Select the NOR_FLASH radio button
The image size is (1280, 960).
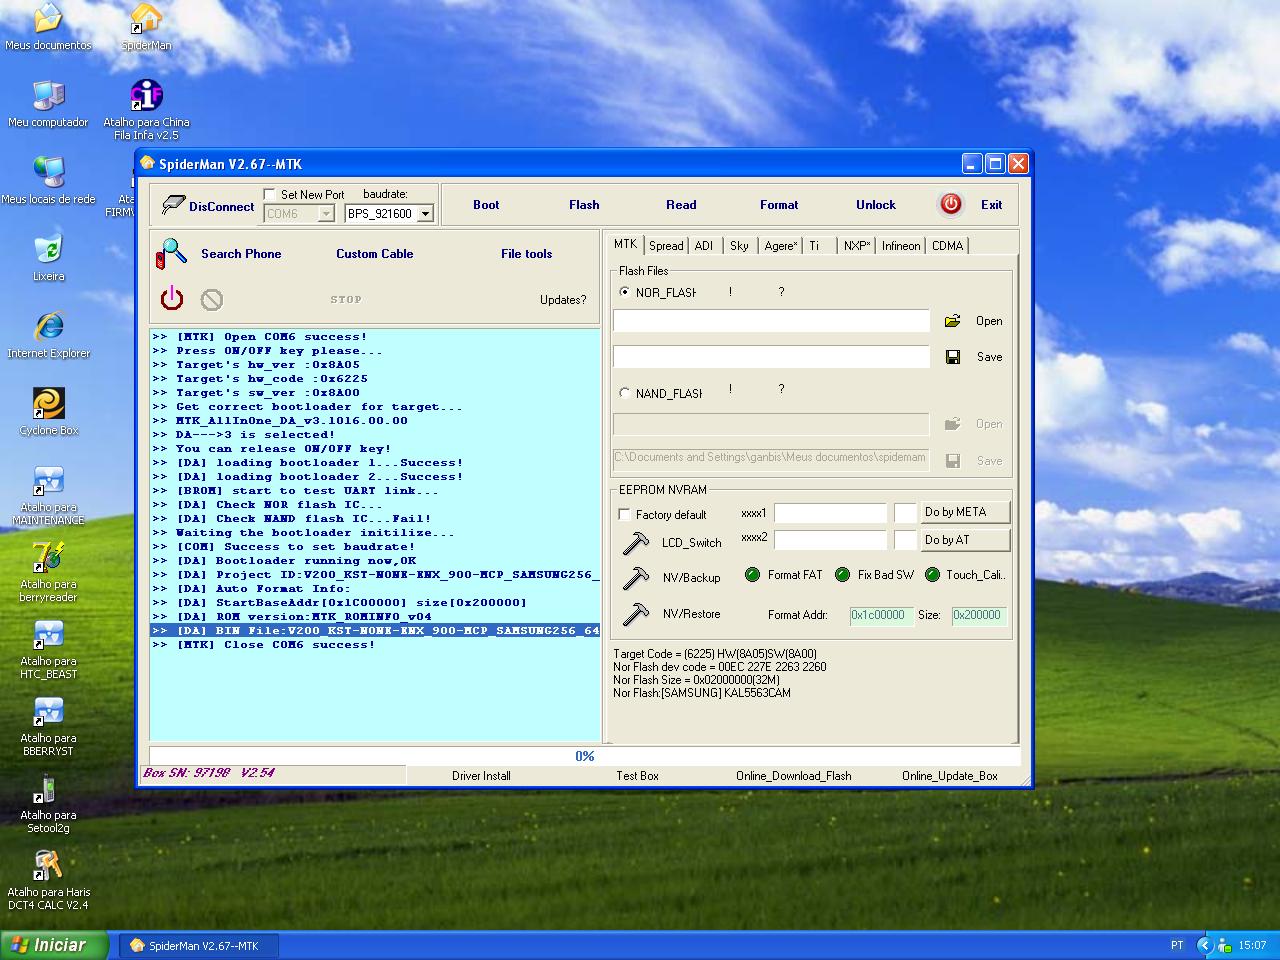(x=624, y=292)
